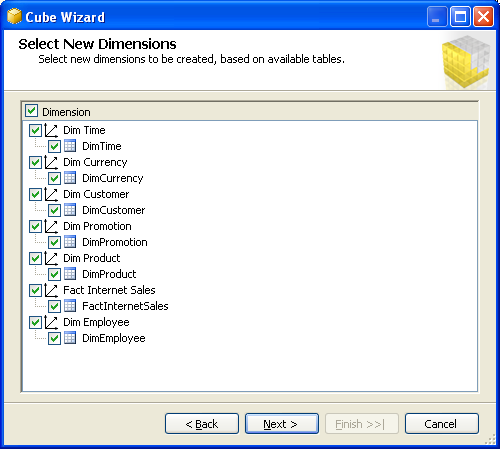Image resolution: width=500 pixels, height=449 pixels.
Task: Click the Dim Currency dimension axis icon
Action: 51,162
